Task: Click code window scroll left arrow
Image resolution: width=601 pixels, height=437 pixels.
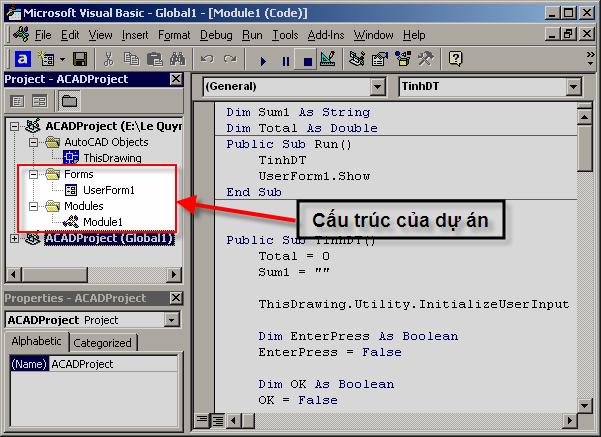Action: (233, 421)
